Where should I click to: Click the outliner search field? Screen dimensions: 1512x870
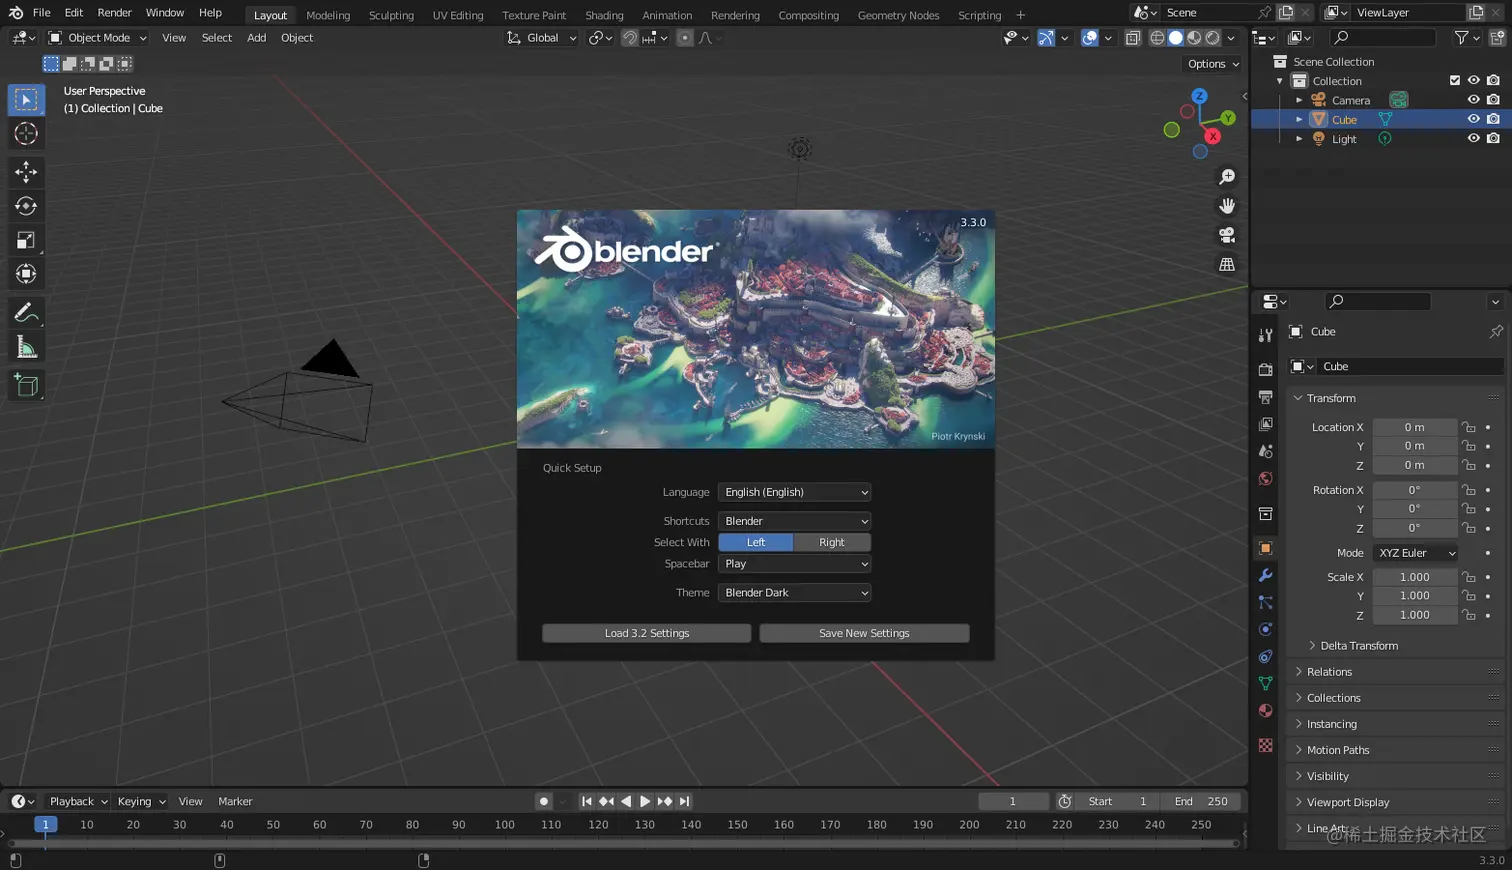(x=1385, y=38)
